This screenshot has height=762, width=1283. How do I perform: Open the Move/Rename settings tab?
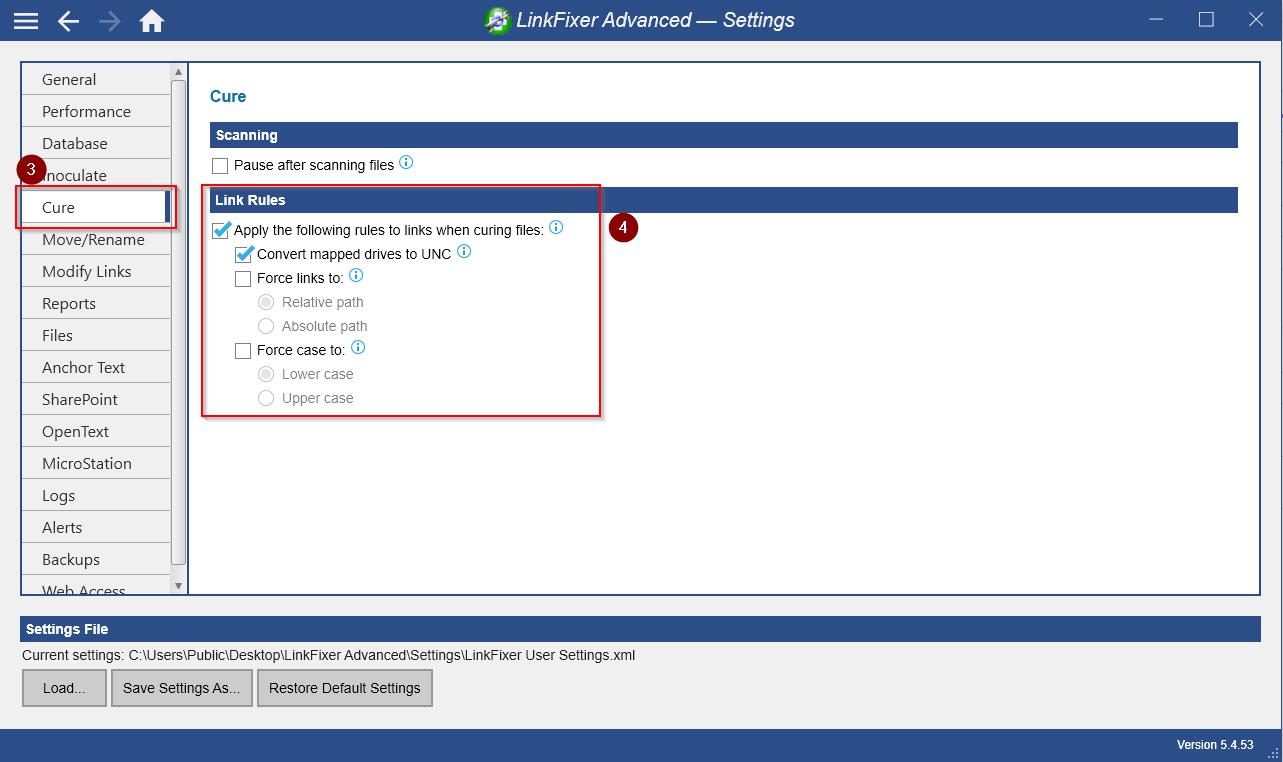(96, 239)
